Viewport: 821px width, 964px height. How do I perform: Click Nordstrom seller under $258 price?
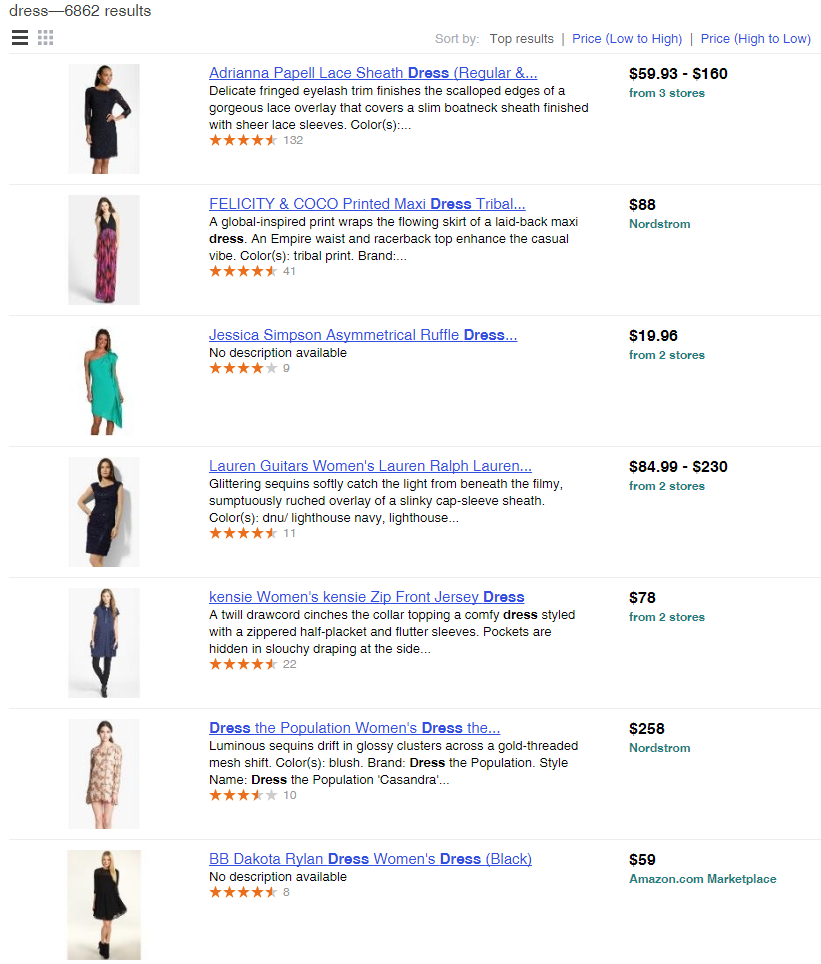[659, 748]
